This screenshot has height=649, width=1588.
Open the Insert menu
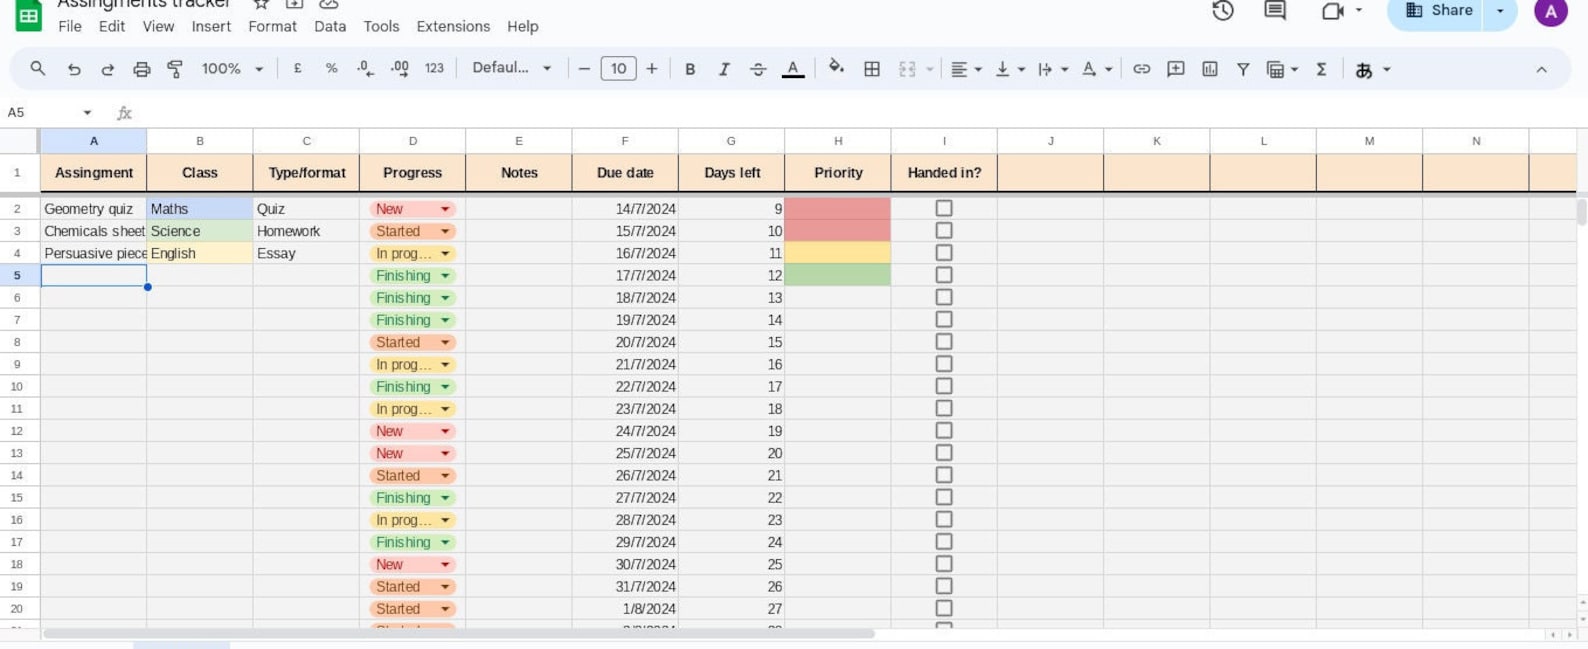point(211,27)
